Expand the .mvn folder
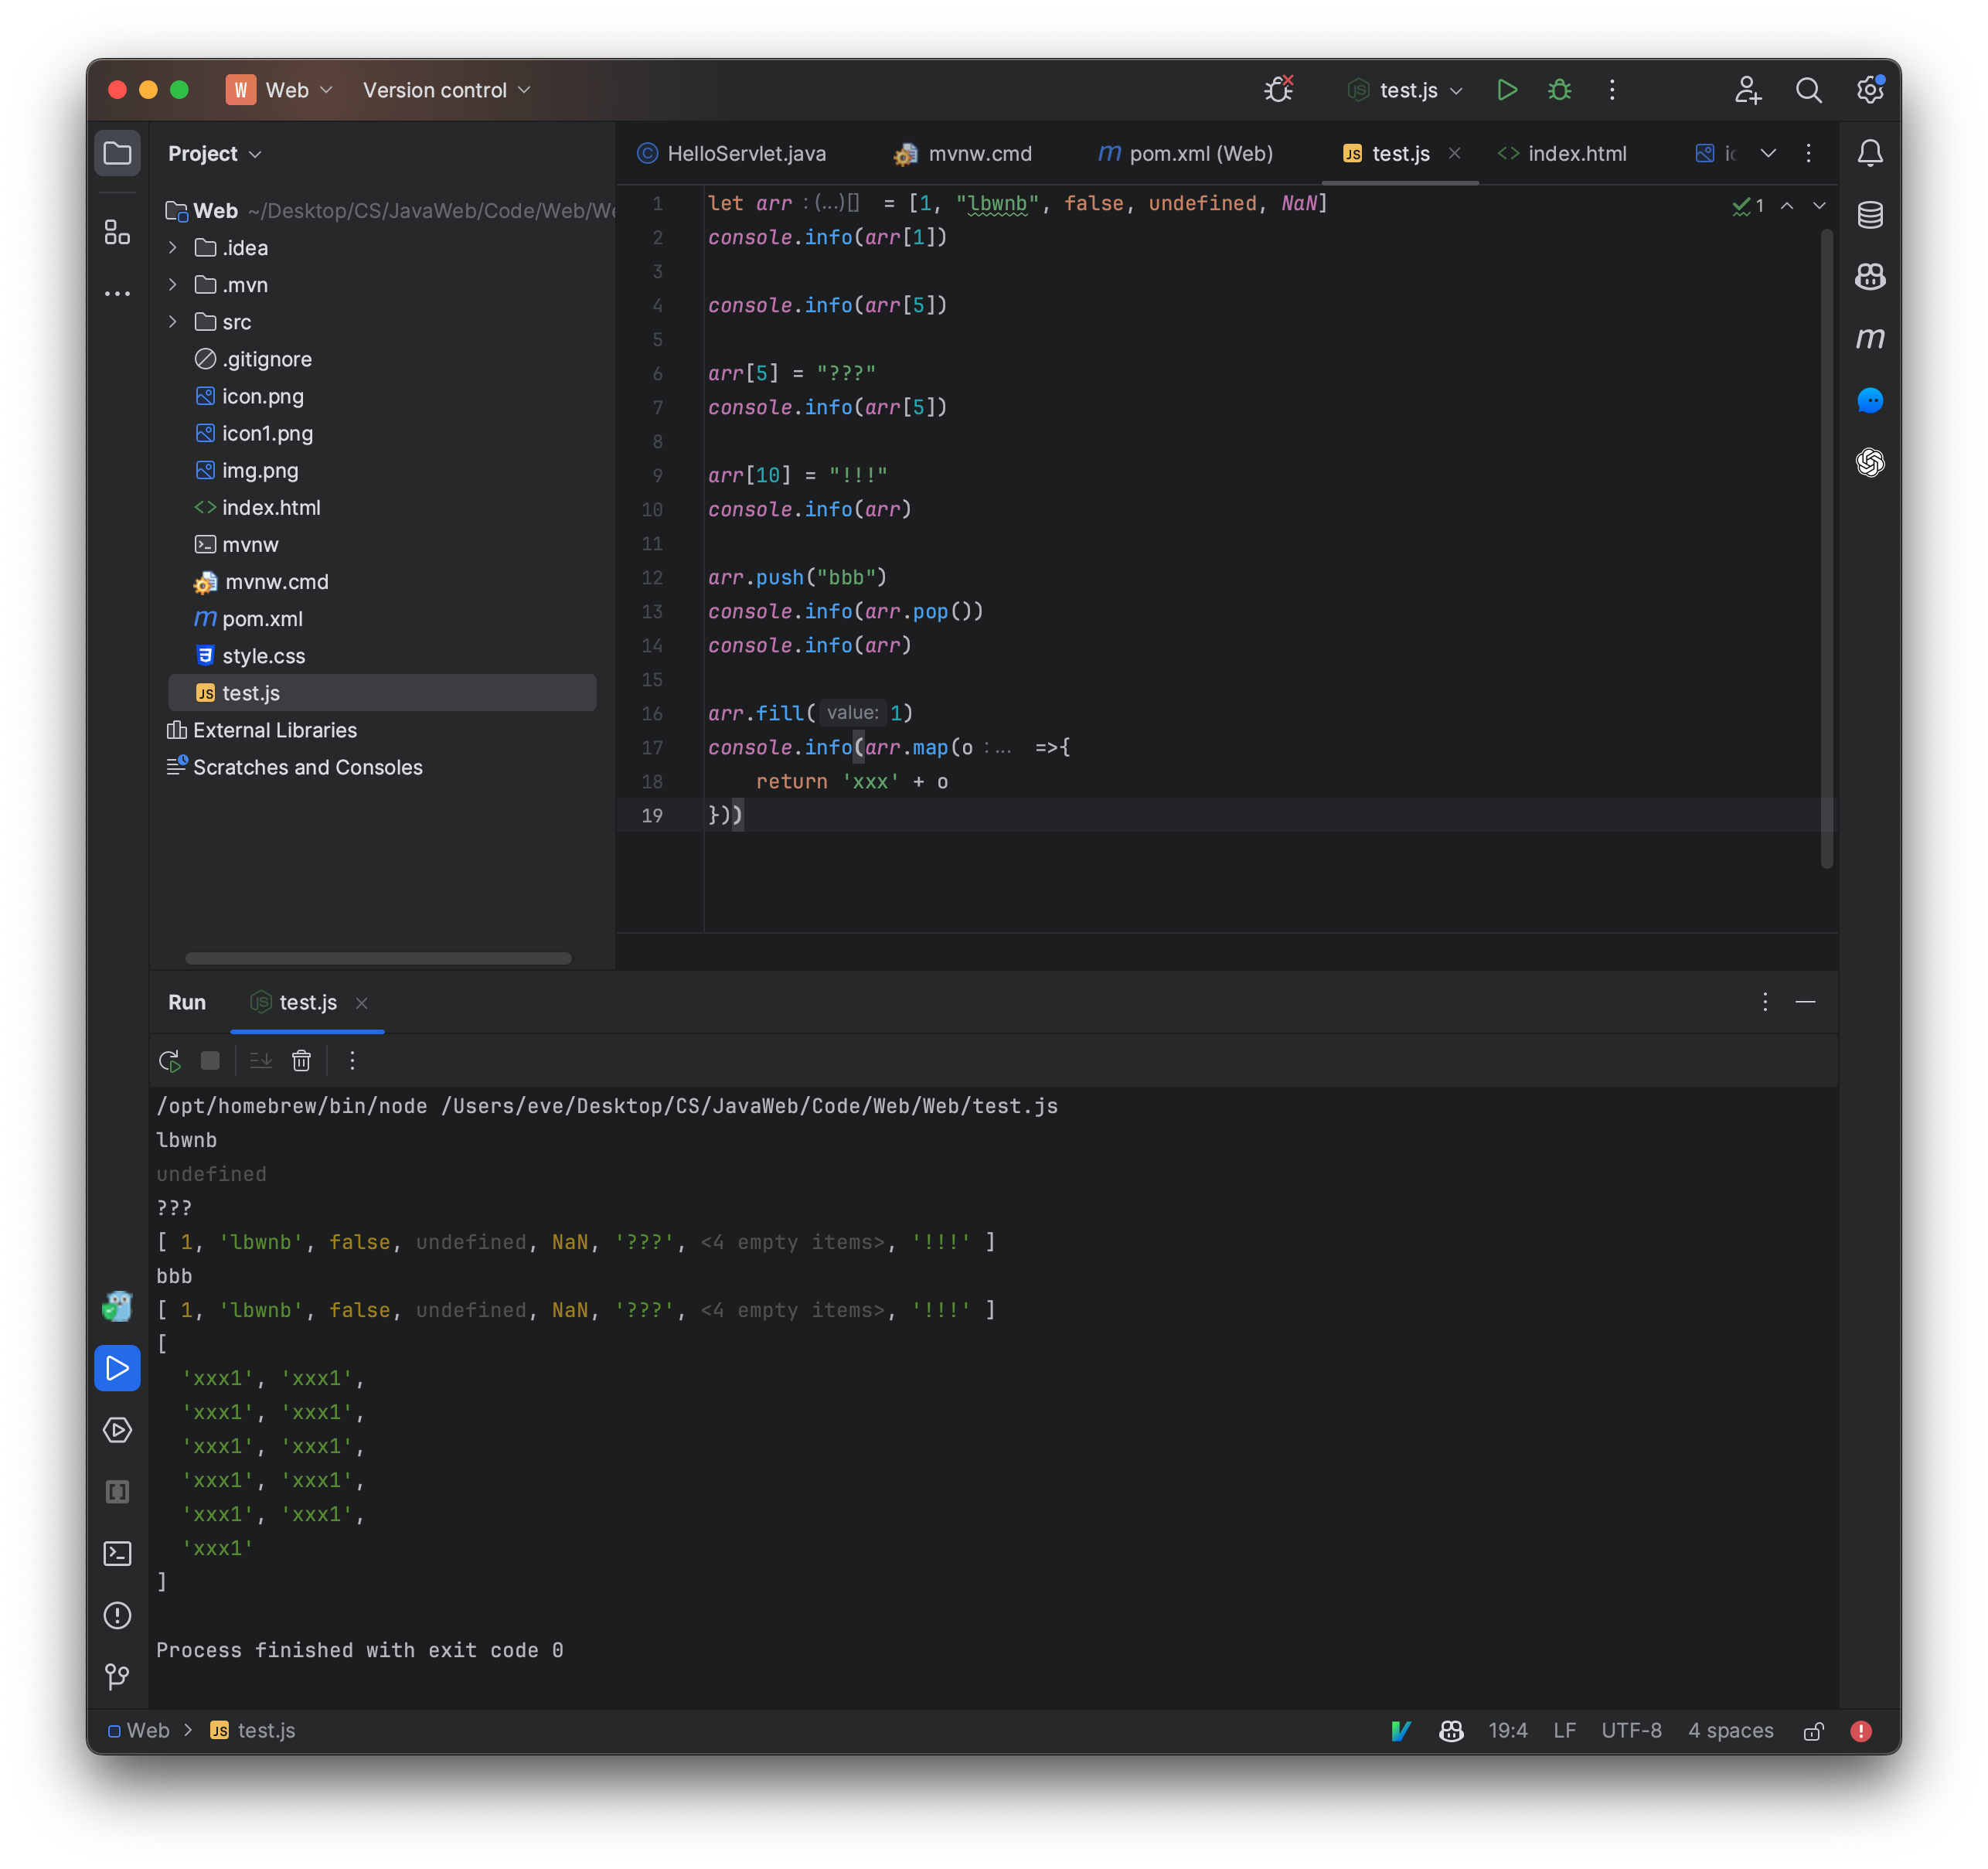Screen dimensions: 1988x1869 click(173, 285)
